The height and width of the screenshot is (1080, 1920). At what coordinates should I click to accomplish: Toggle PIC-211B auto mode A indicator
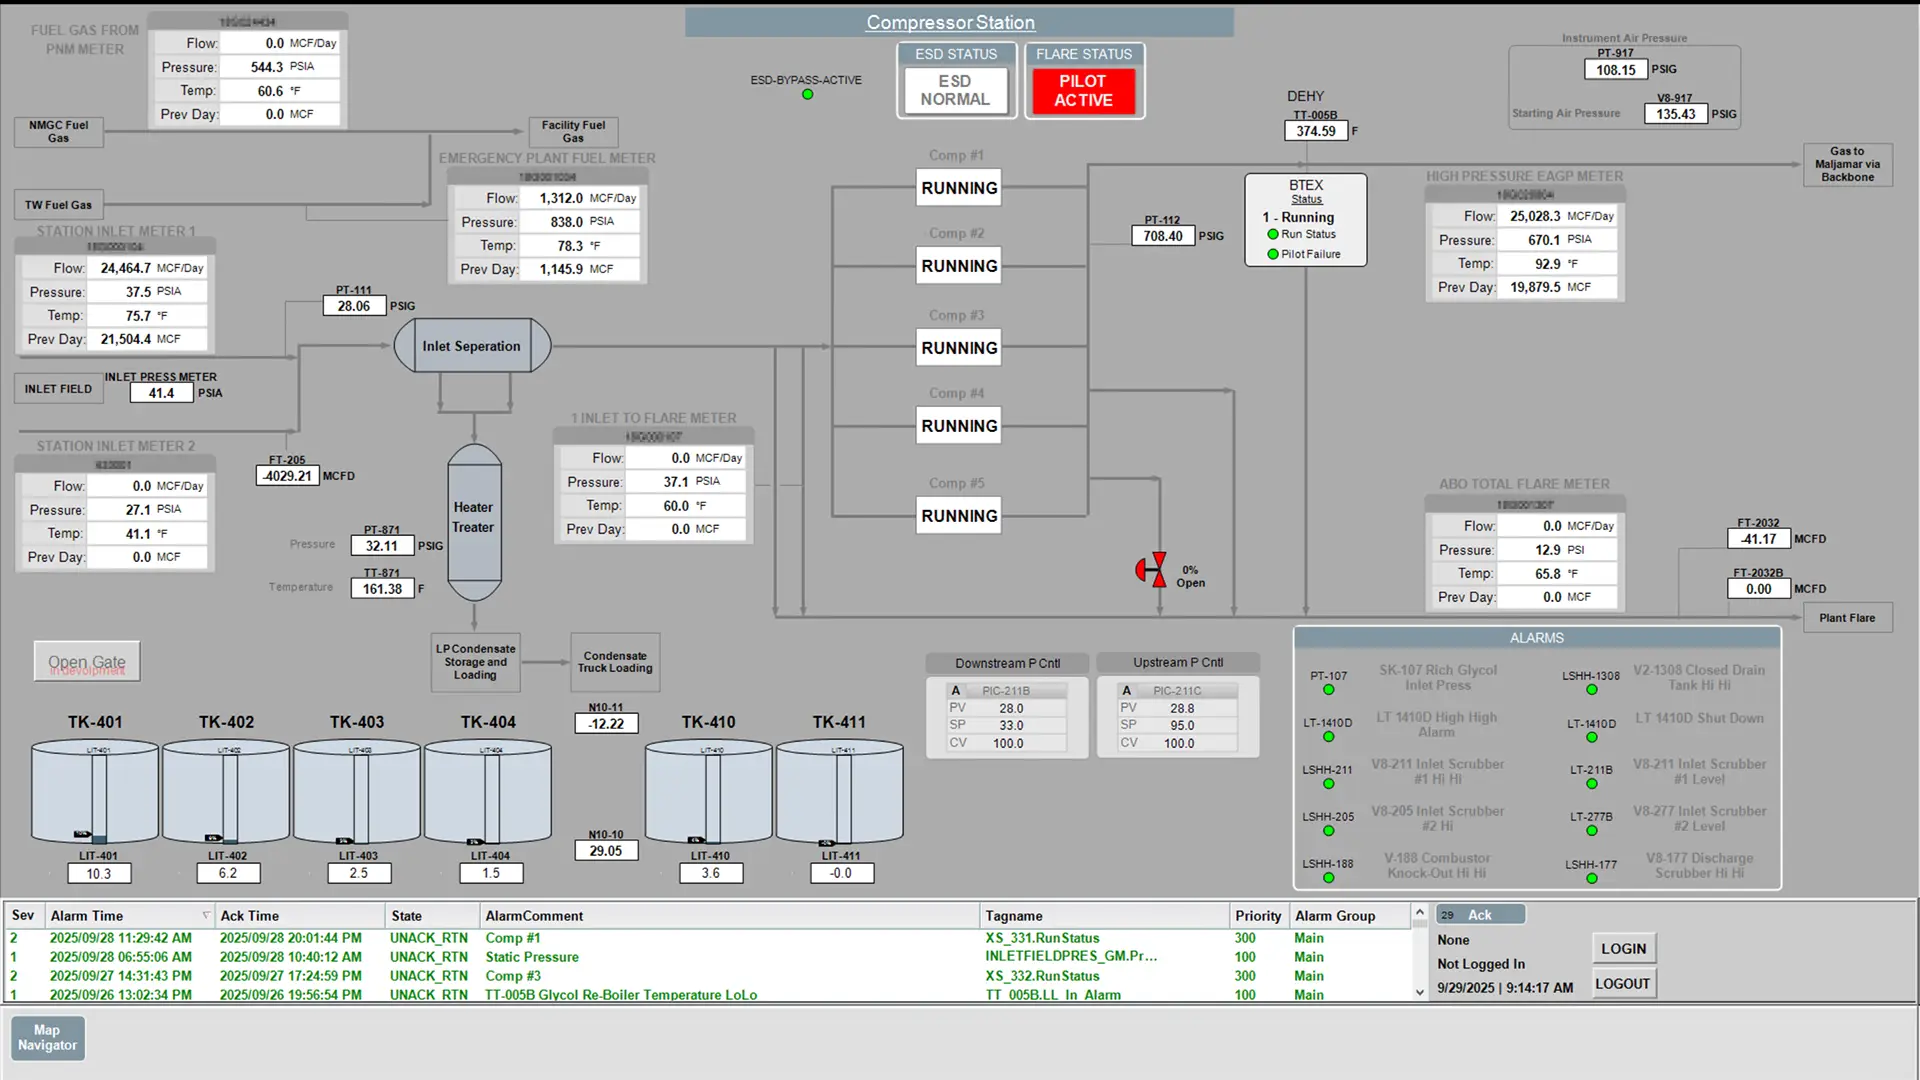pos(956,690)
